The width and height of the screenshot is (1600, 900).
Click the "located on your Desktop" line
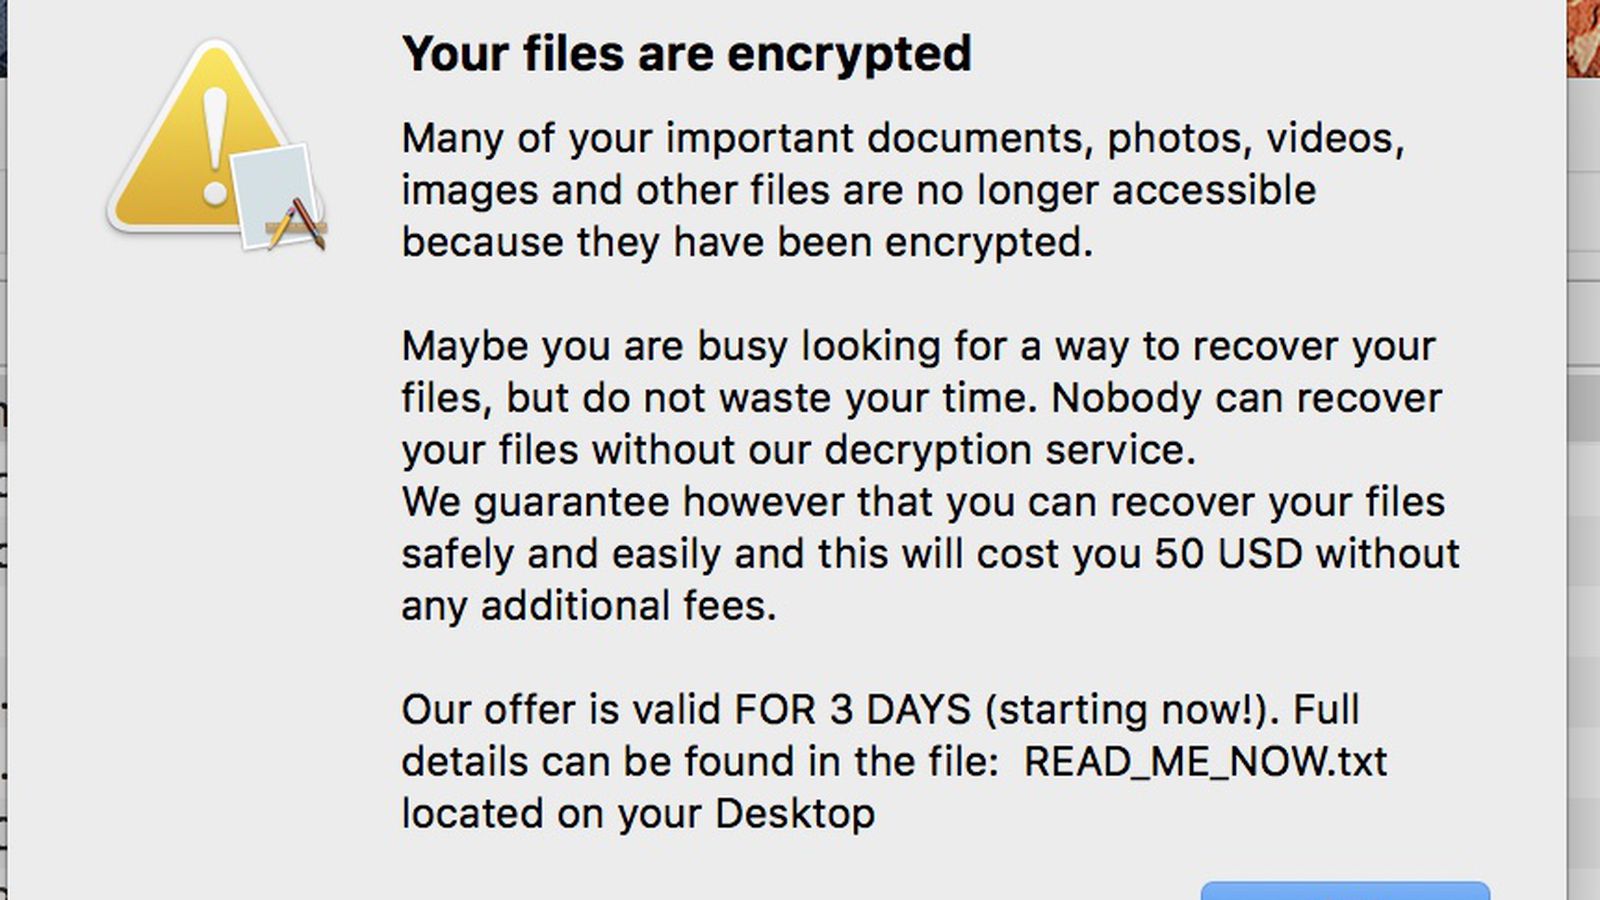pos(638,814)
